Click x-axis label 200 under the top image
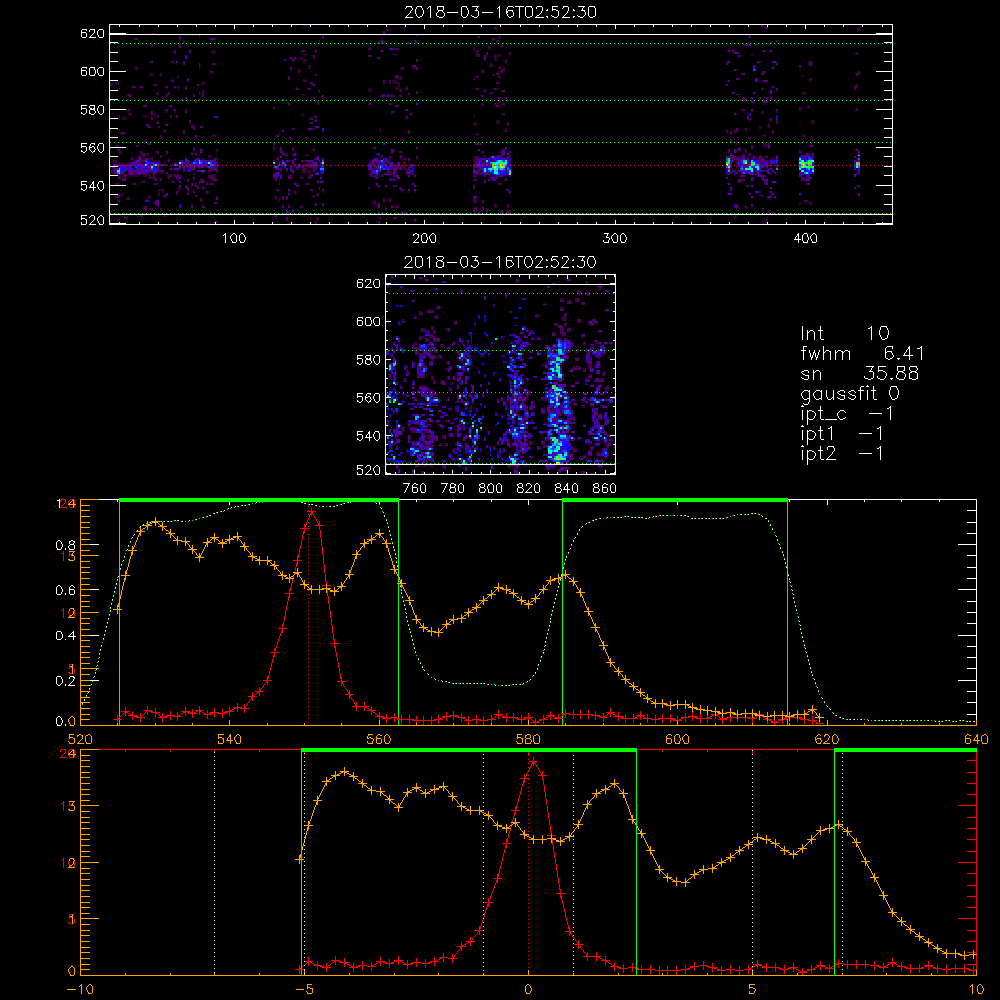This screenshot has height=1000, width=1000. [424, 239]
